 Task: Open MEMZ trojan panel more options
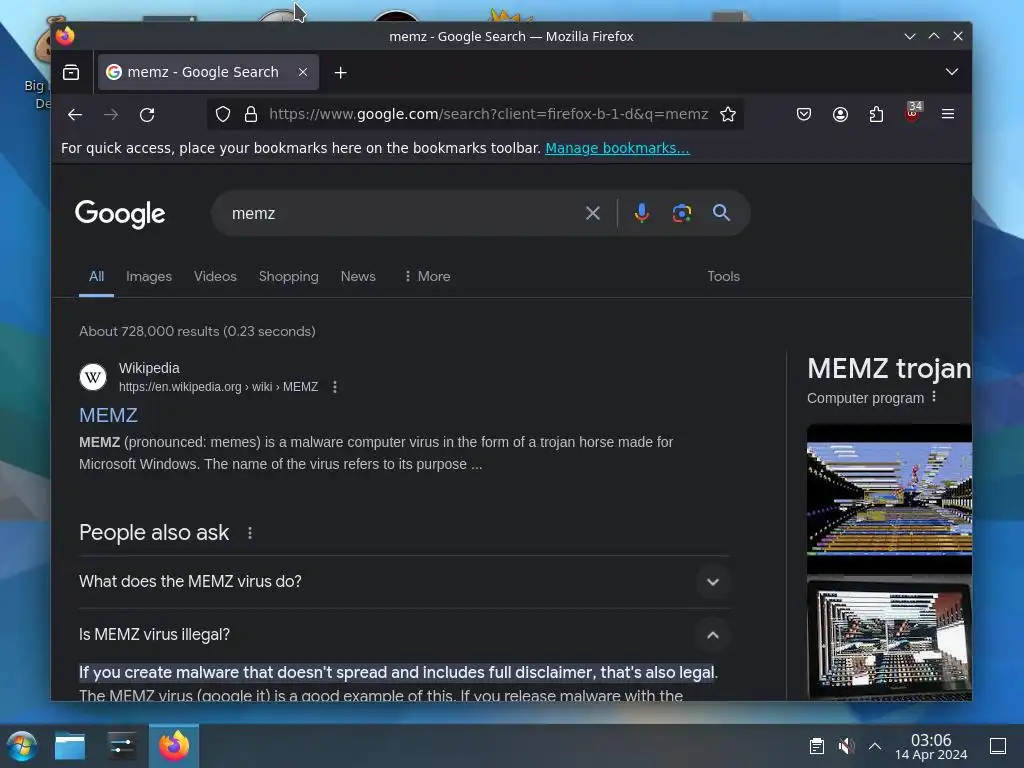[935, 397]
